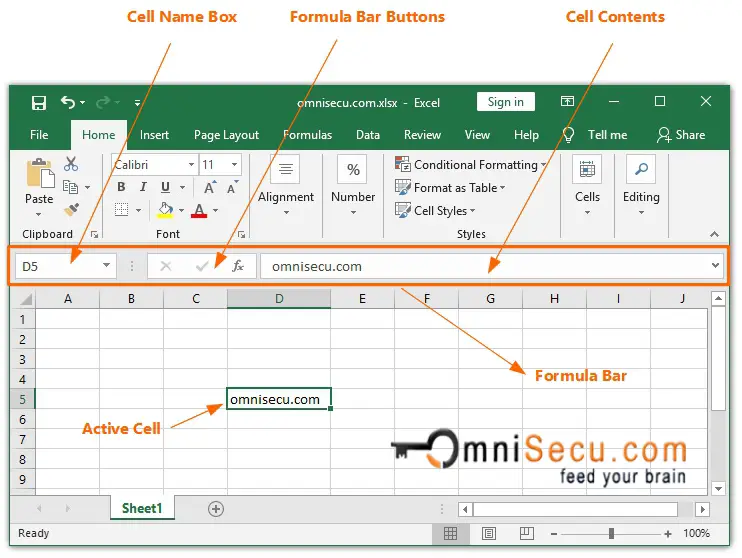Click the Undo arrow icon

pyautogui.click(x=68, y=102)
